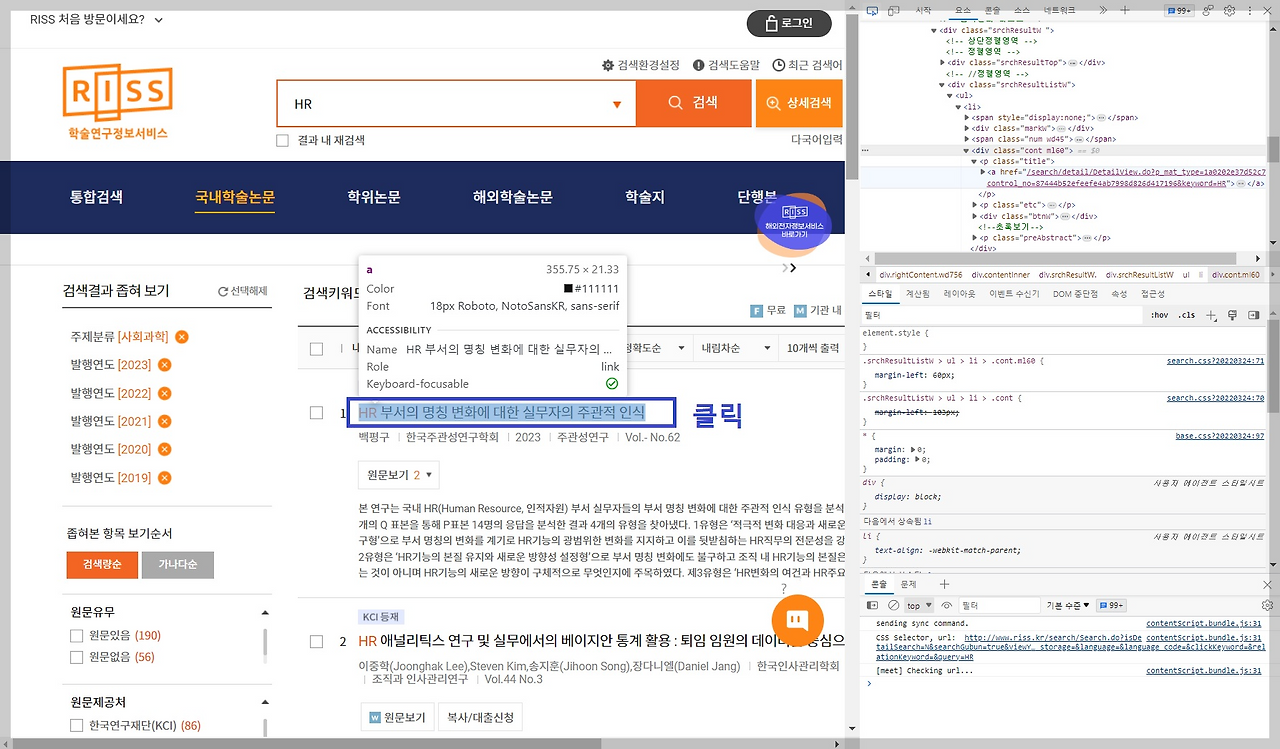Switch to the 학술지 tab
Image resolution: width=1280 pixels, height=749 pixels.
645,197
